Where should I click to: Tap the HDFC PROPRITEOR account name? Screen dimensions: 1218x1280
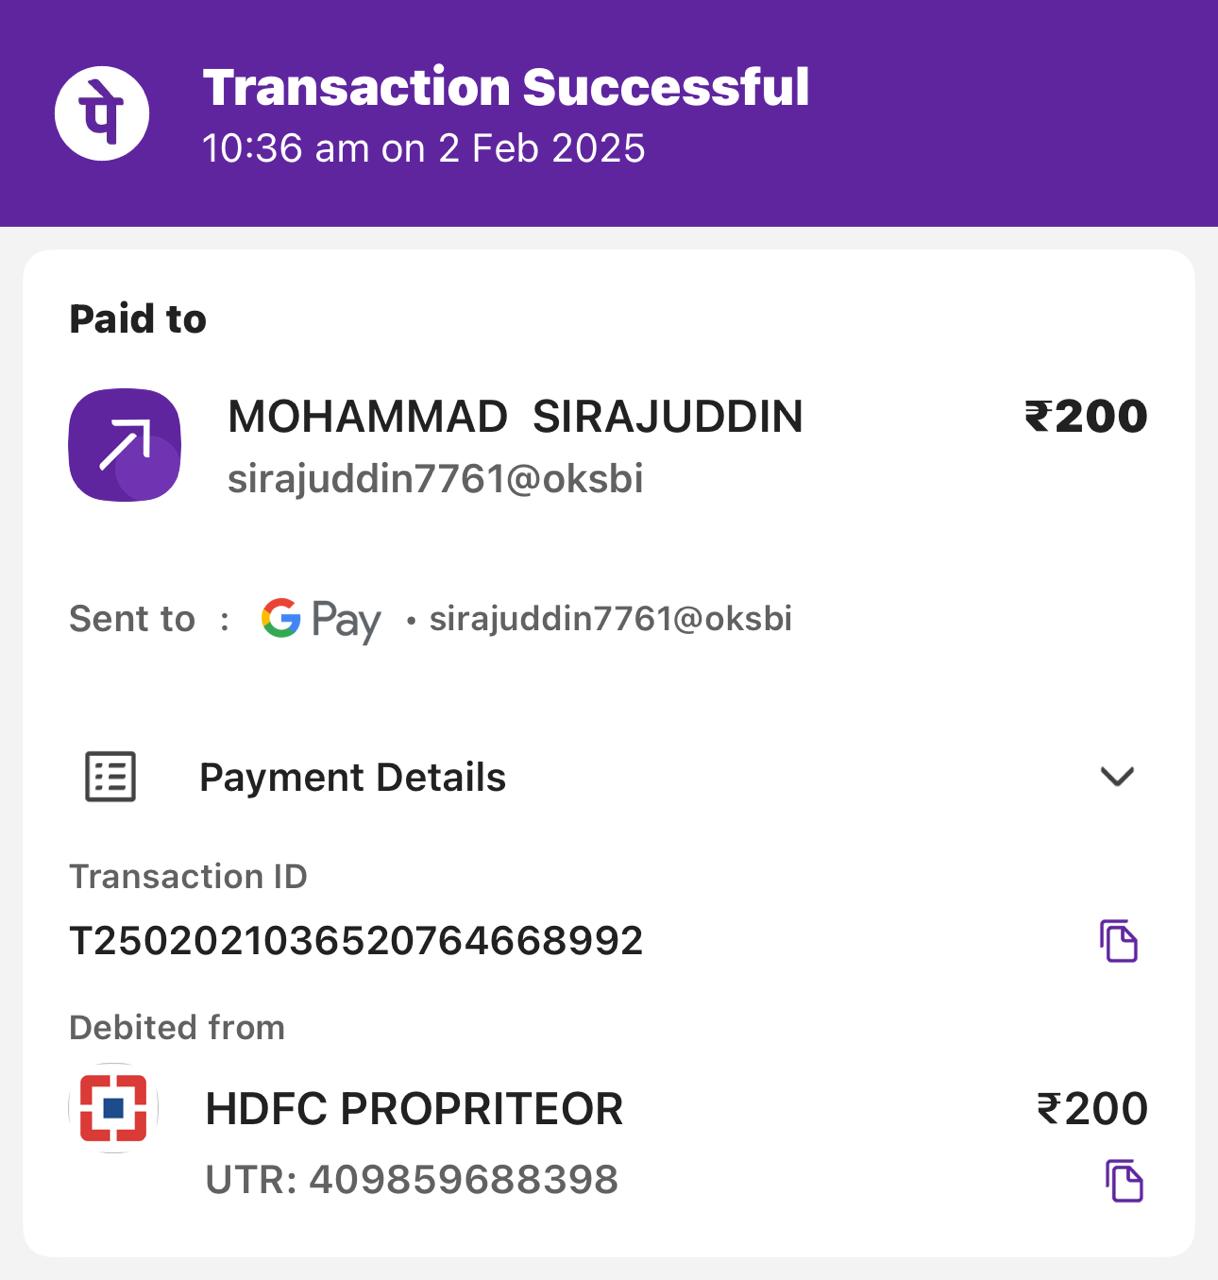pyautogui.click(x=414, y=1109)
